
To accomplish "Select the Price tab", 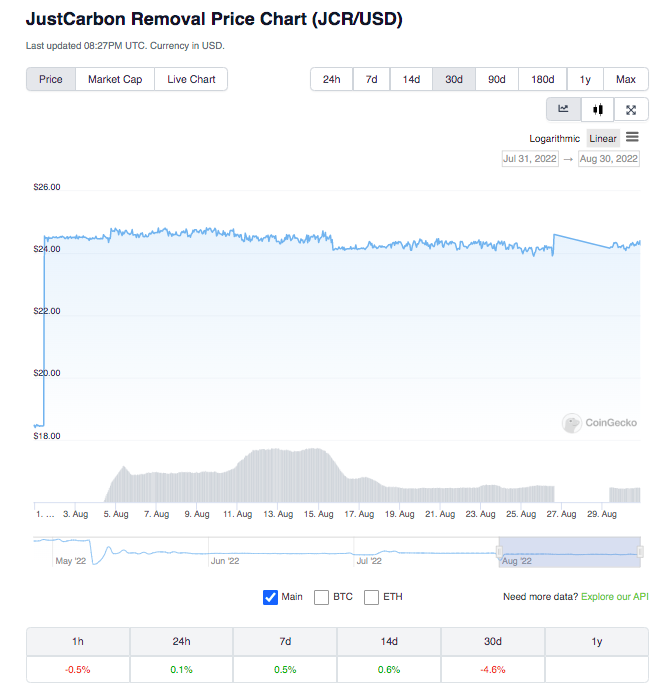I will tap(51, 79).
